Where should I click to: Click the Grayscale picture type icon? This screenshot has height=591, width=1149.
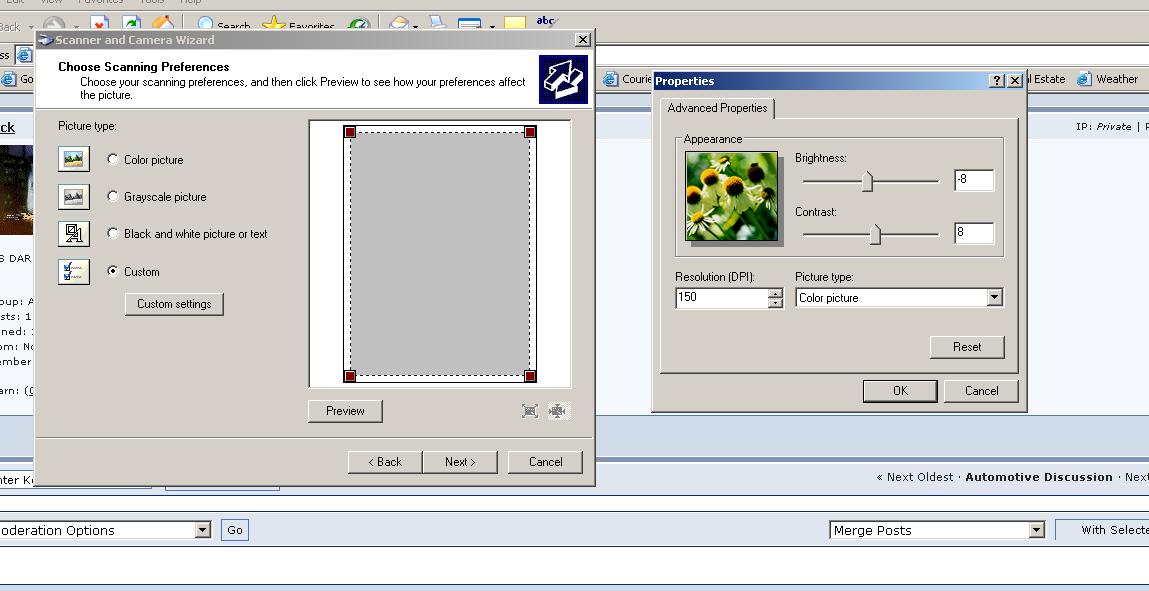pos(74,196)
